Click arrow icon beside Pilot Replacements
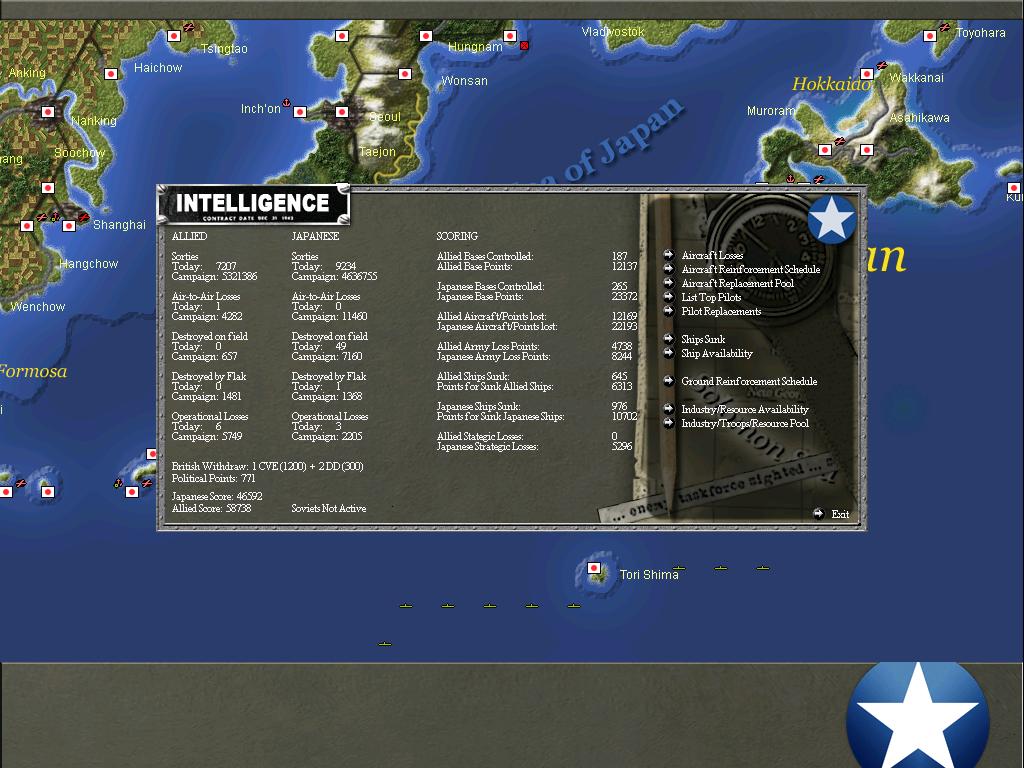This screenshot has width=1024, height=768. 669,311
